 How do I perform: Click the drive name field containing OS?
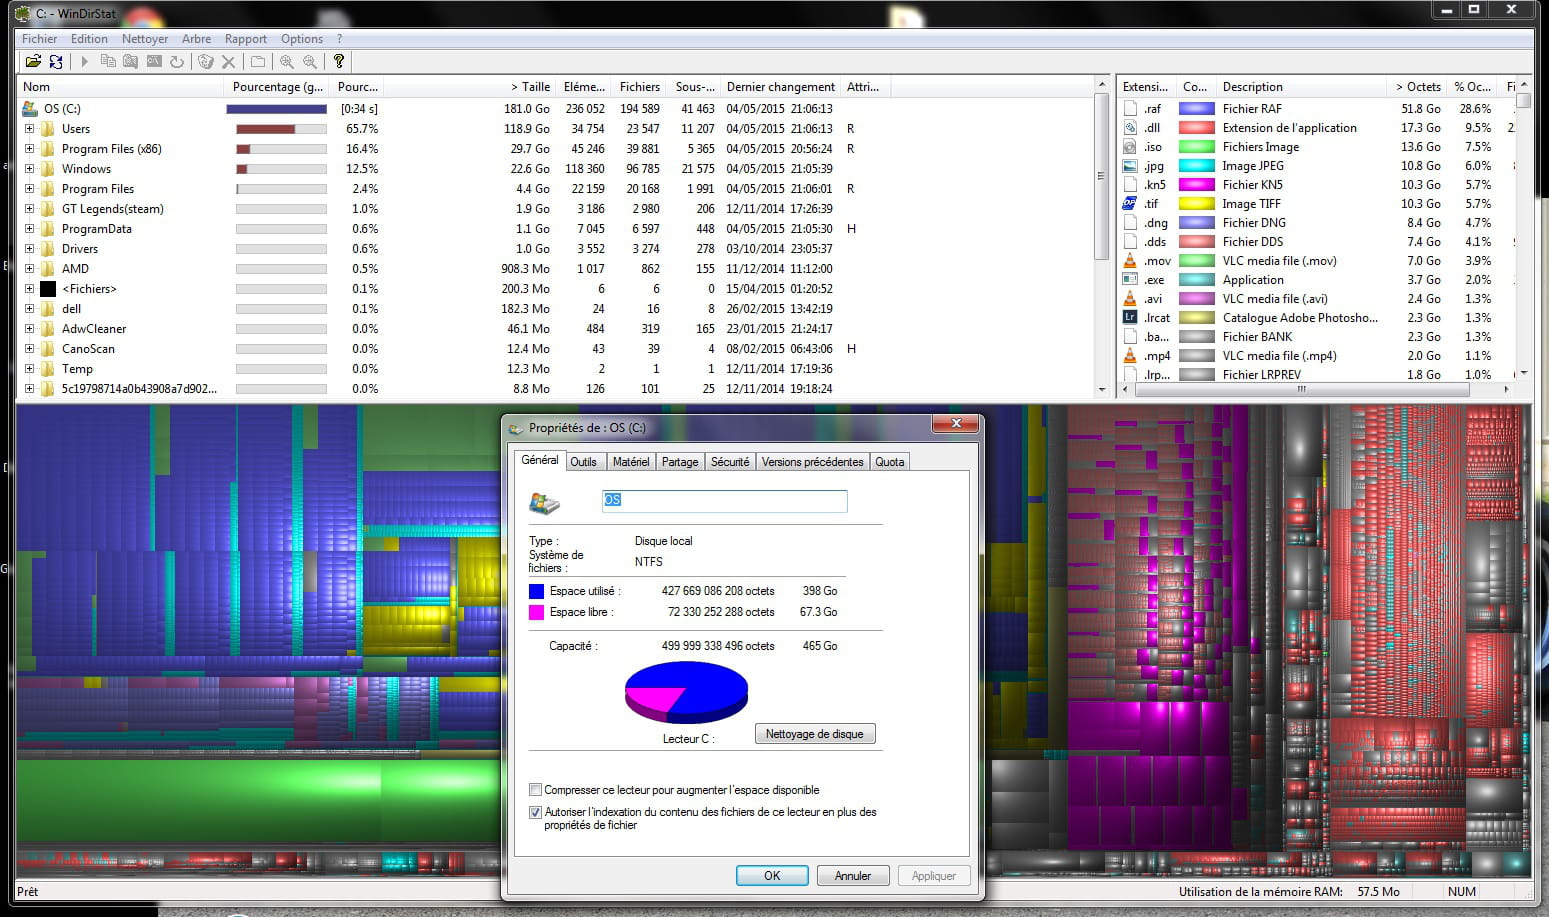point(724,500)
